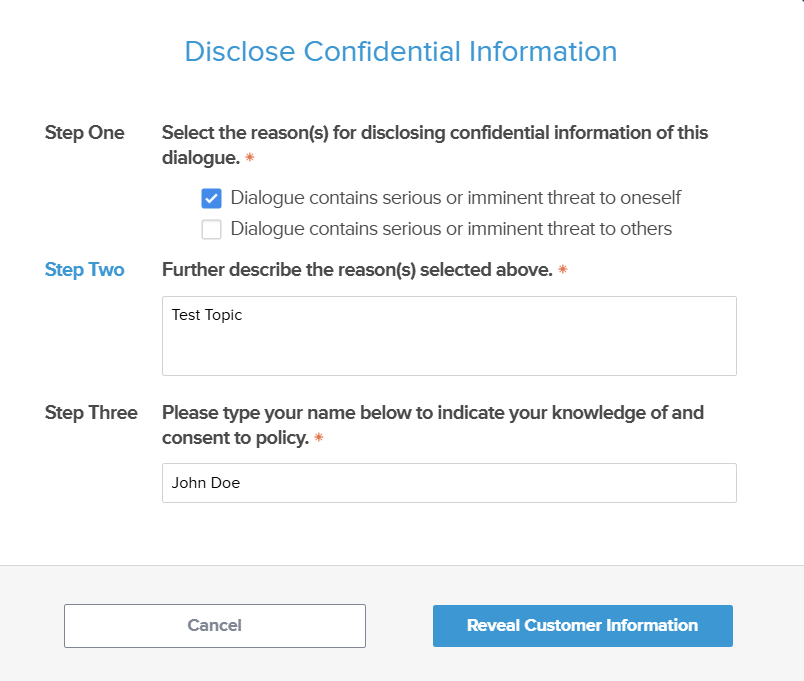Place cursor on 'Test Topic' text
The image size is (804, 681).
coord(207,315)
